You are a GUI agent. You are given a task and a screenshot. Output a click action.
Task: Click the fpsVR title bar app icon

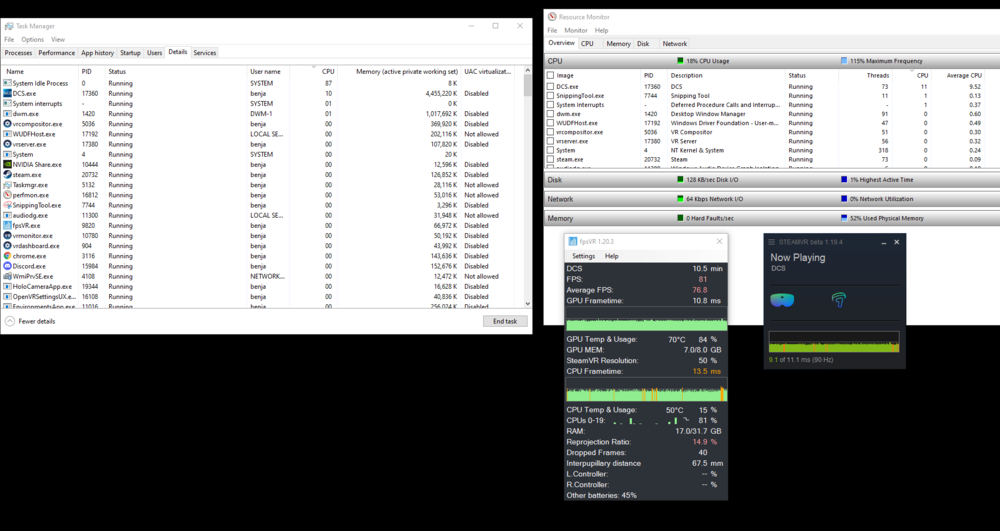pos(573,242)
